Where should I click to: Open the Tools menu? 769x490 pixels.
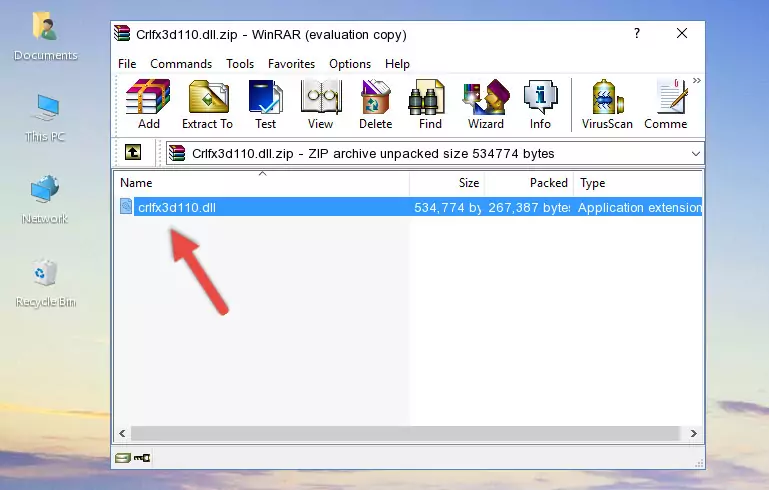[x=240, y=64]
